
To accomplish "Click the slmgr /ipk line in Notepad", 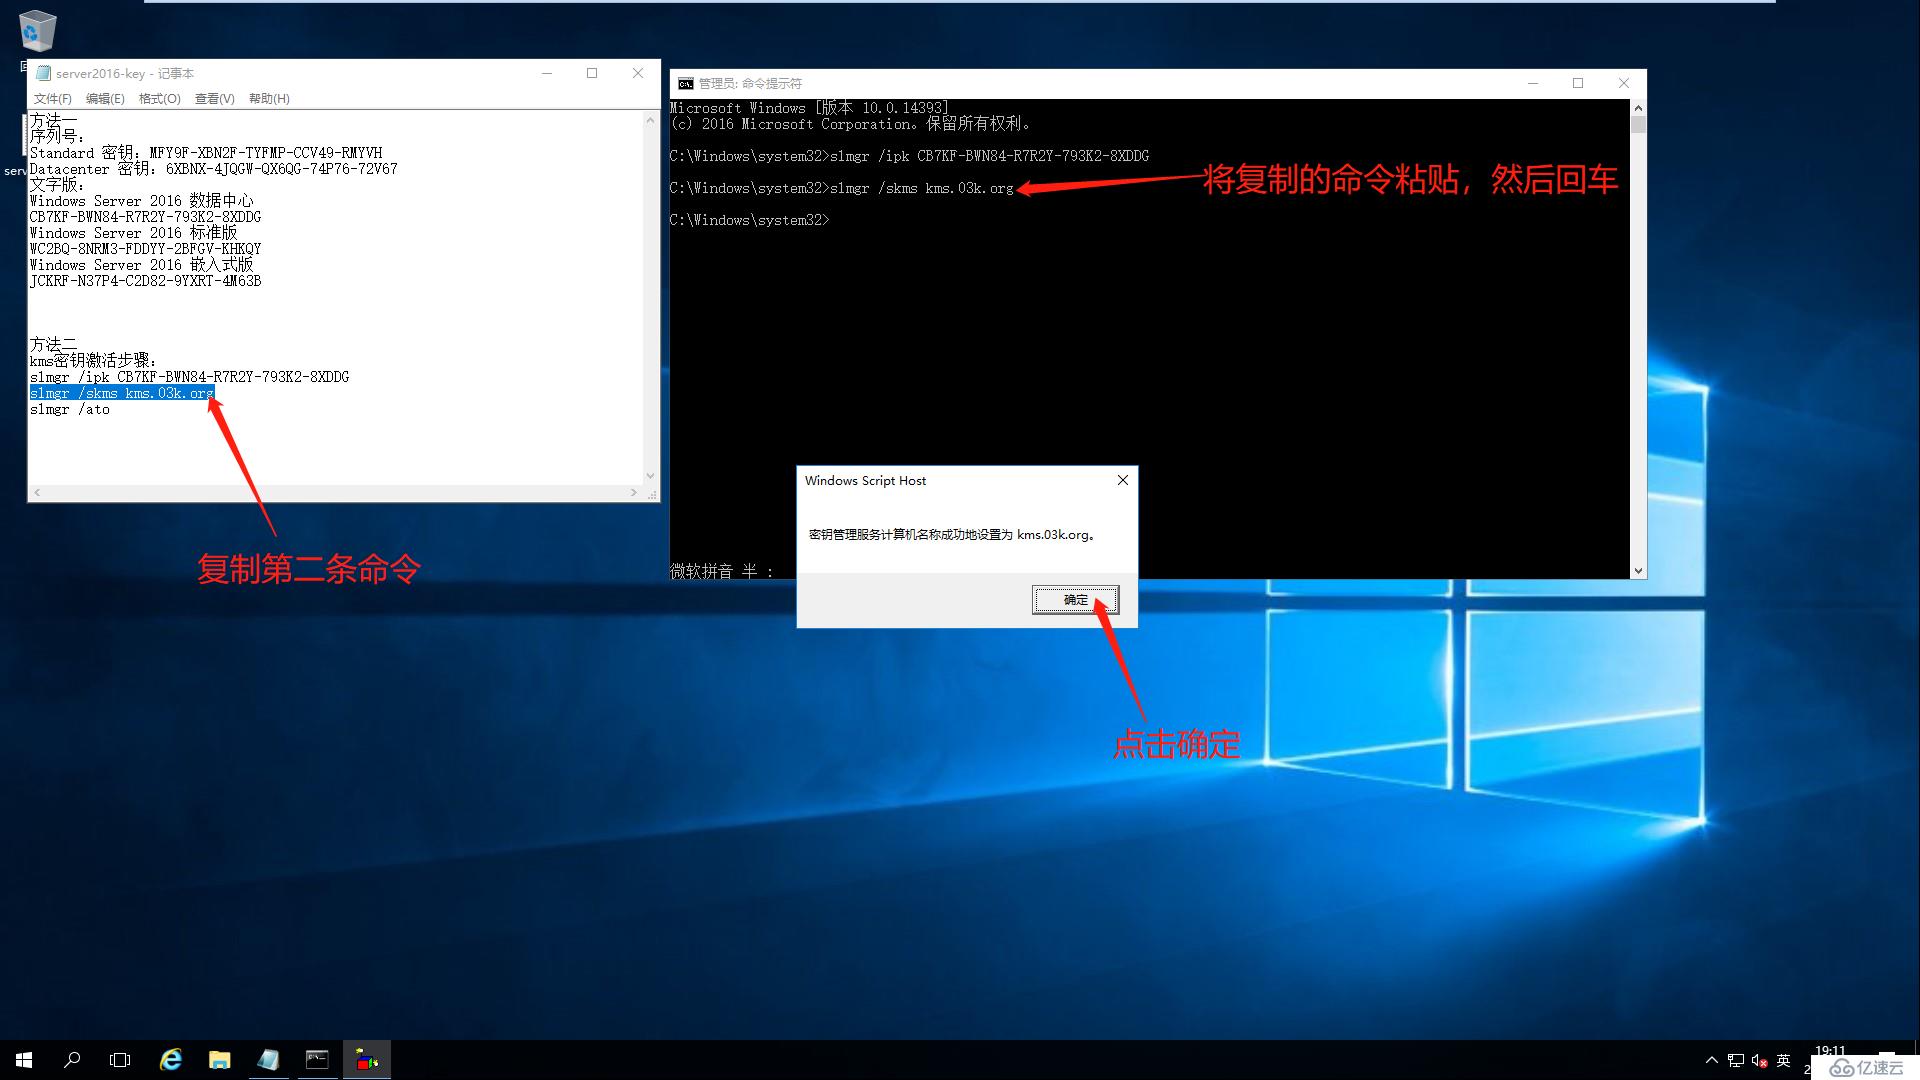I will [x=189, y=377].
